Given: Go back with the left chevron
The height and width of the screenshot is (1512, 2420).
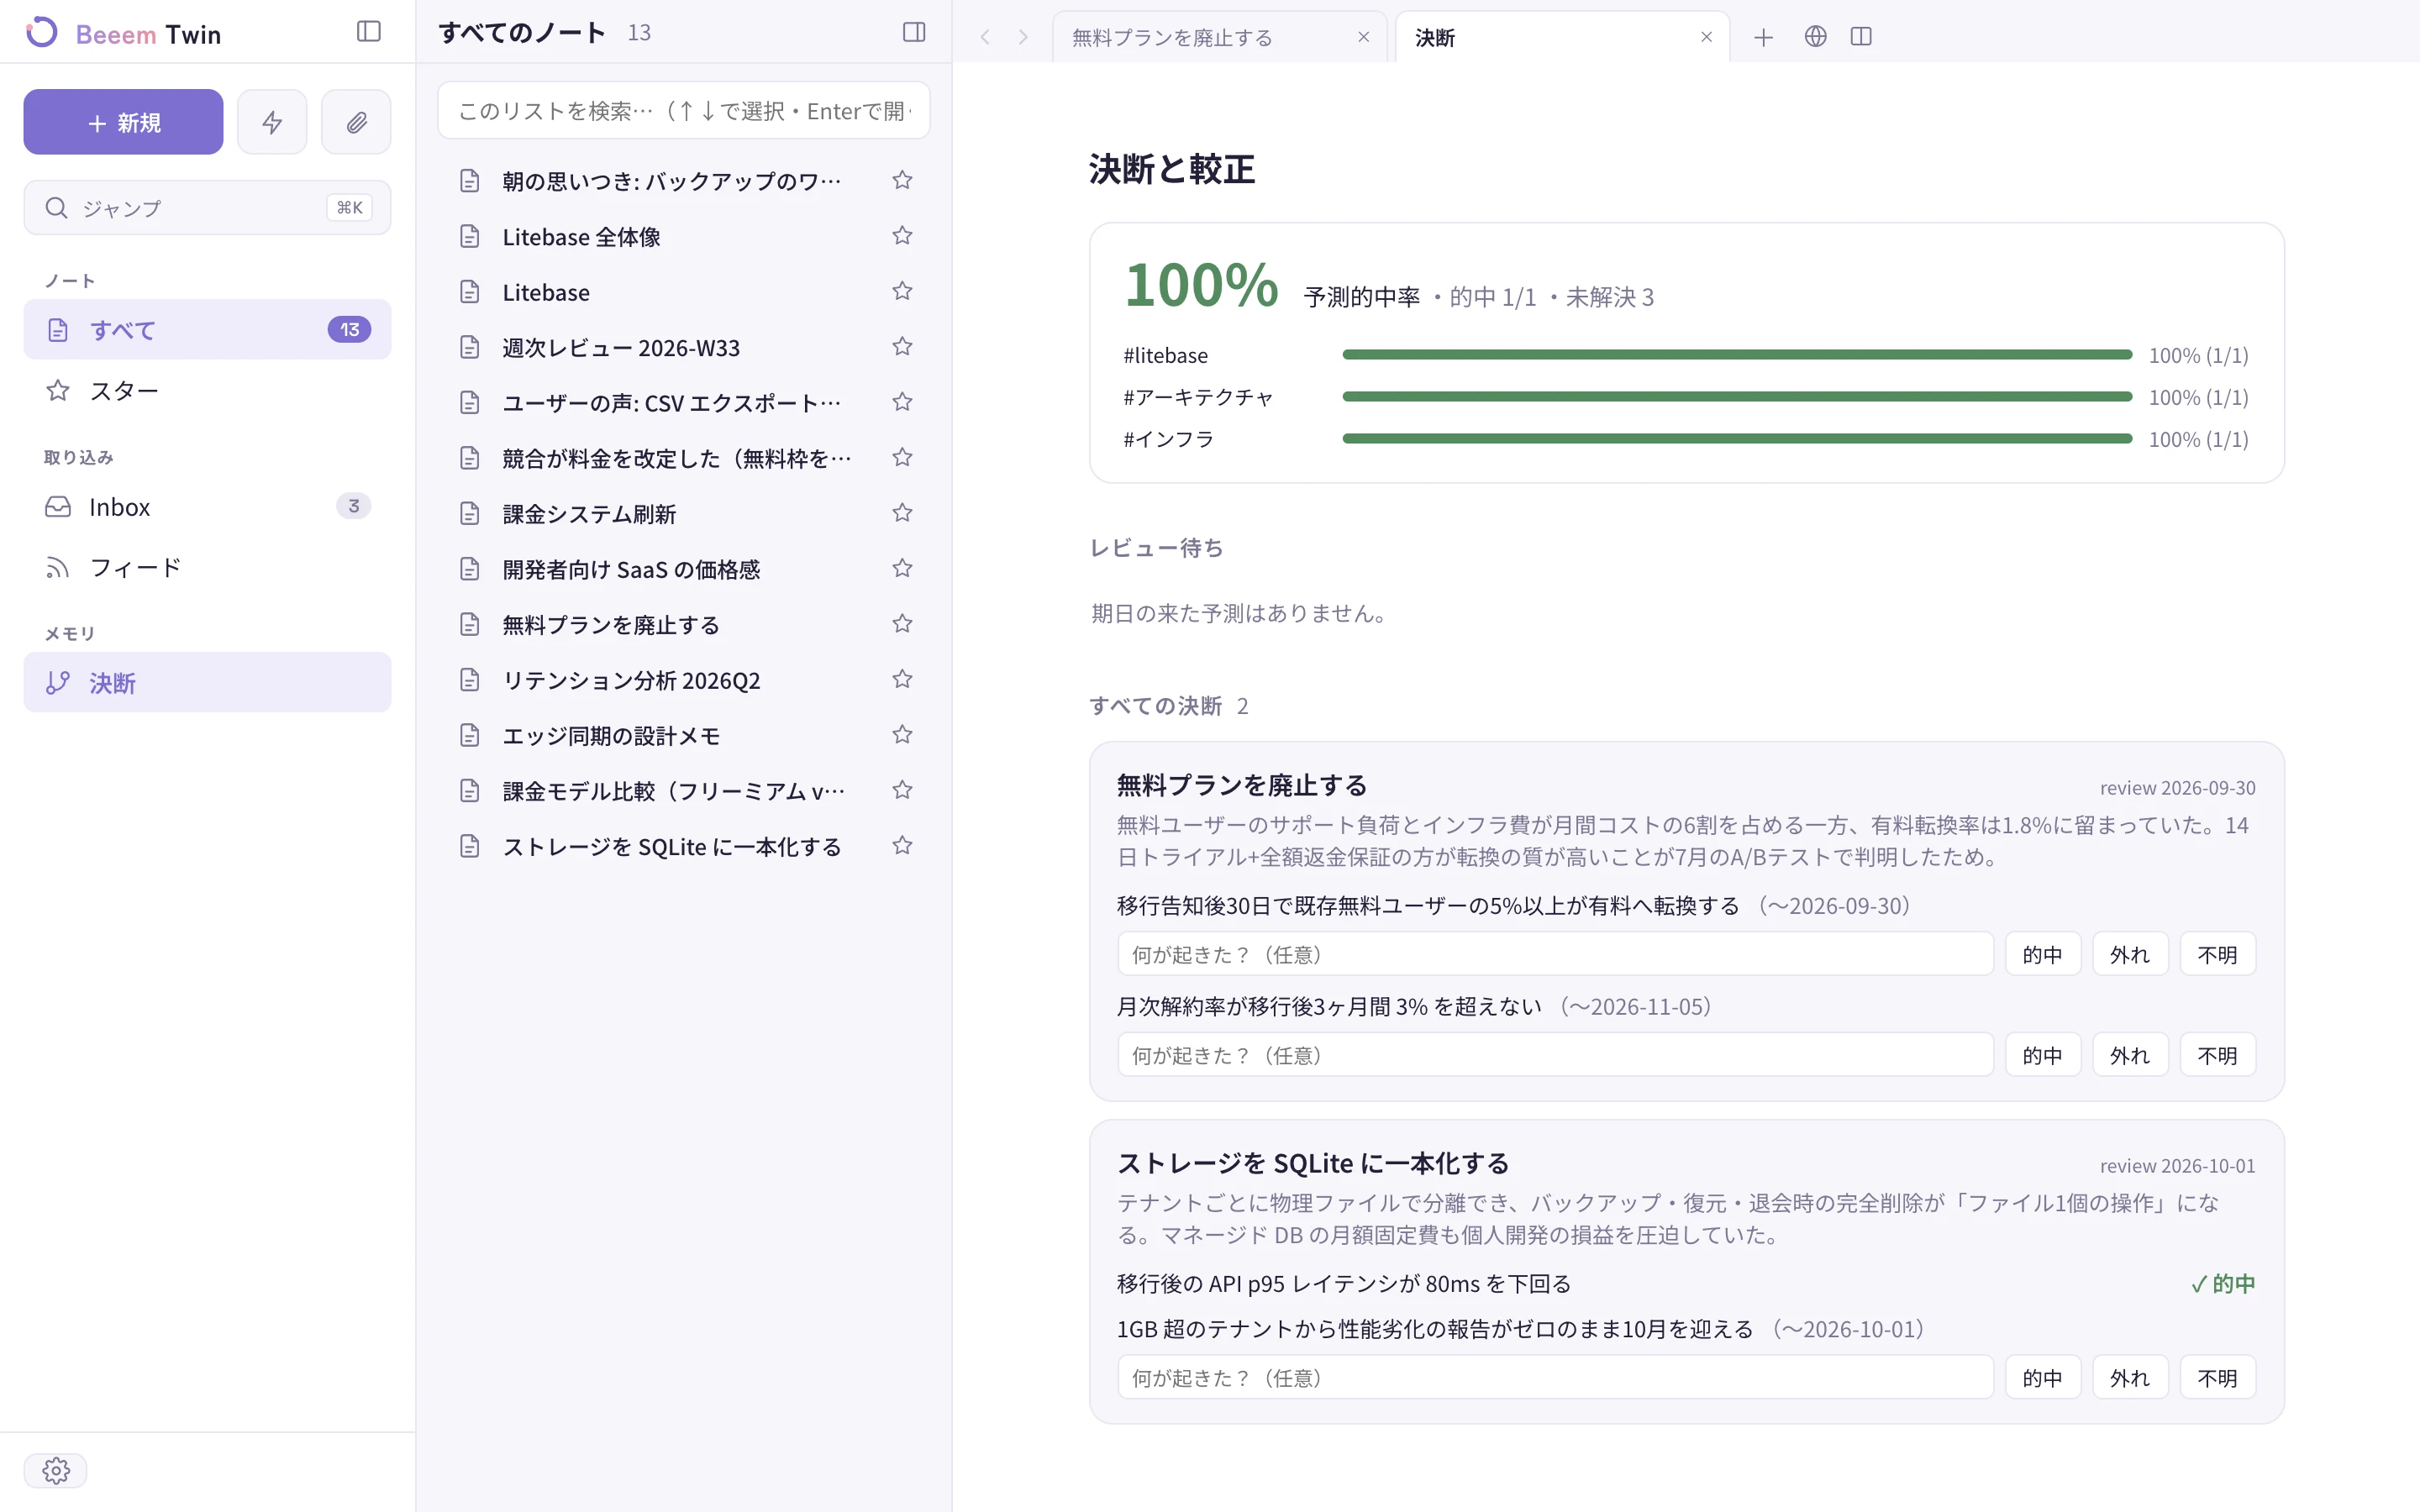Looking at the screenshot, I should click(985, 37).
